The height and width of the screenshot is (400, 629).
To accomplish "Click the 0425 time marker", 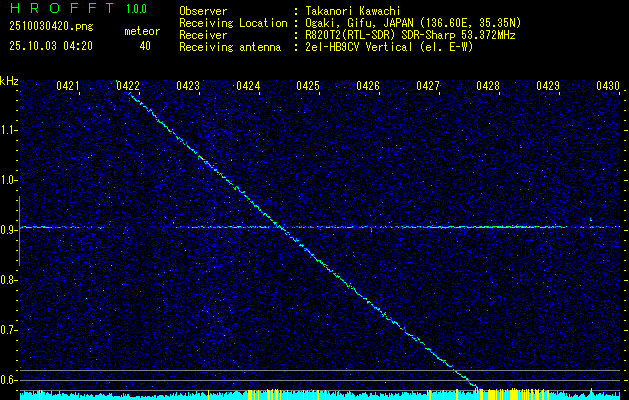I will point(308,86).
